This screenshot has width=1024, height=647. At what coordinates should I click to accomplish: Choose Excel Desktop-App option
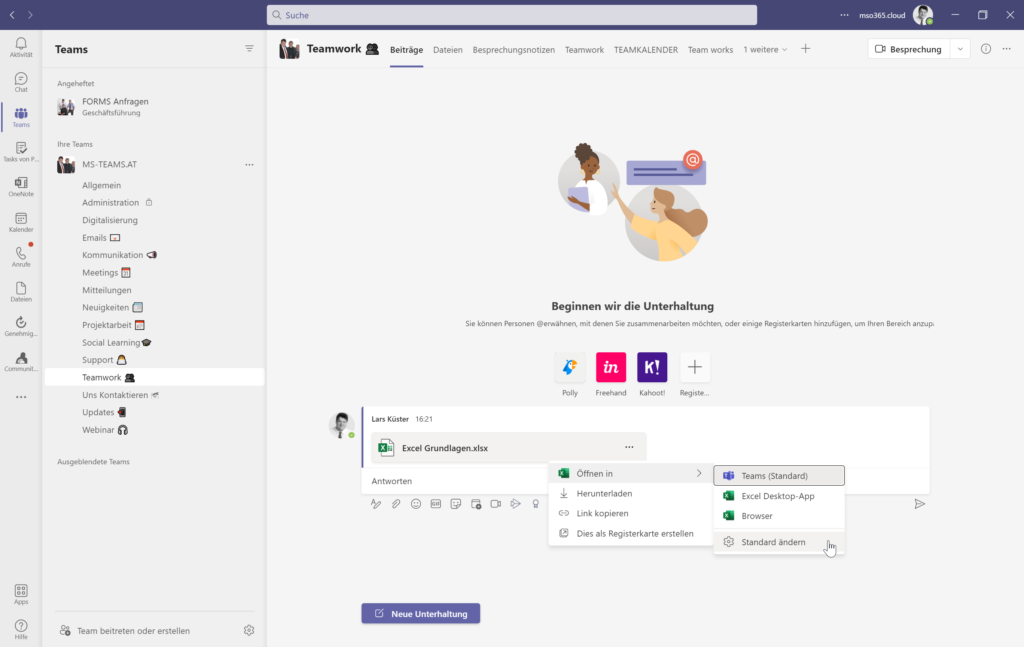pos(779,496)
